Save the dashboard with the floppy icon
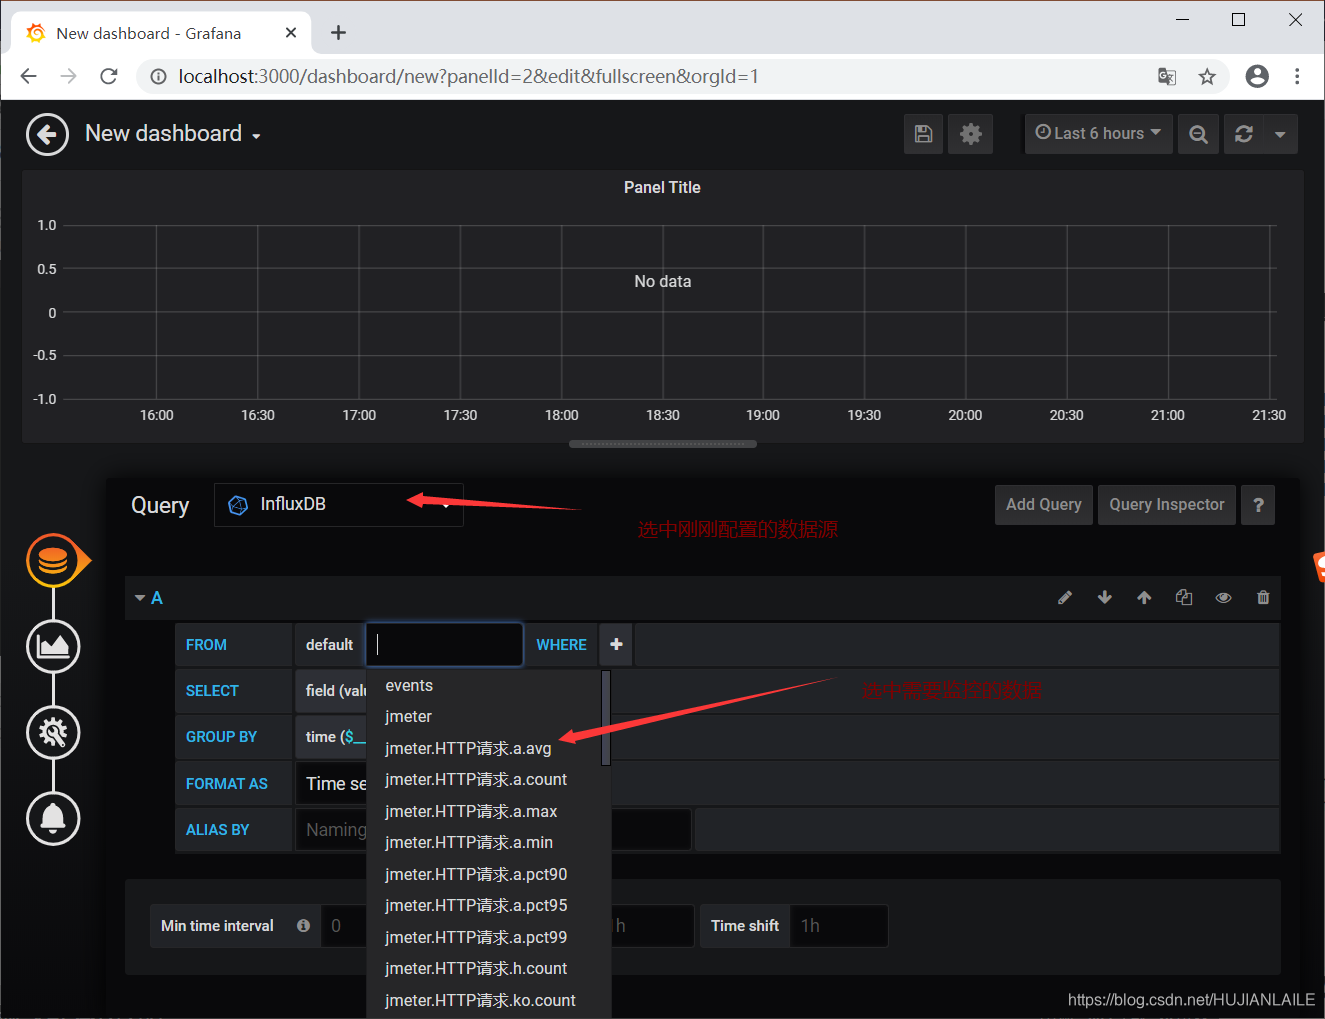Viewport: 1325px width, 1019px height. point(924,134)
